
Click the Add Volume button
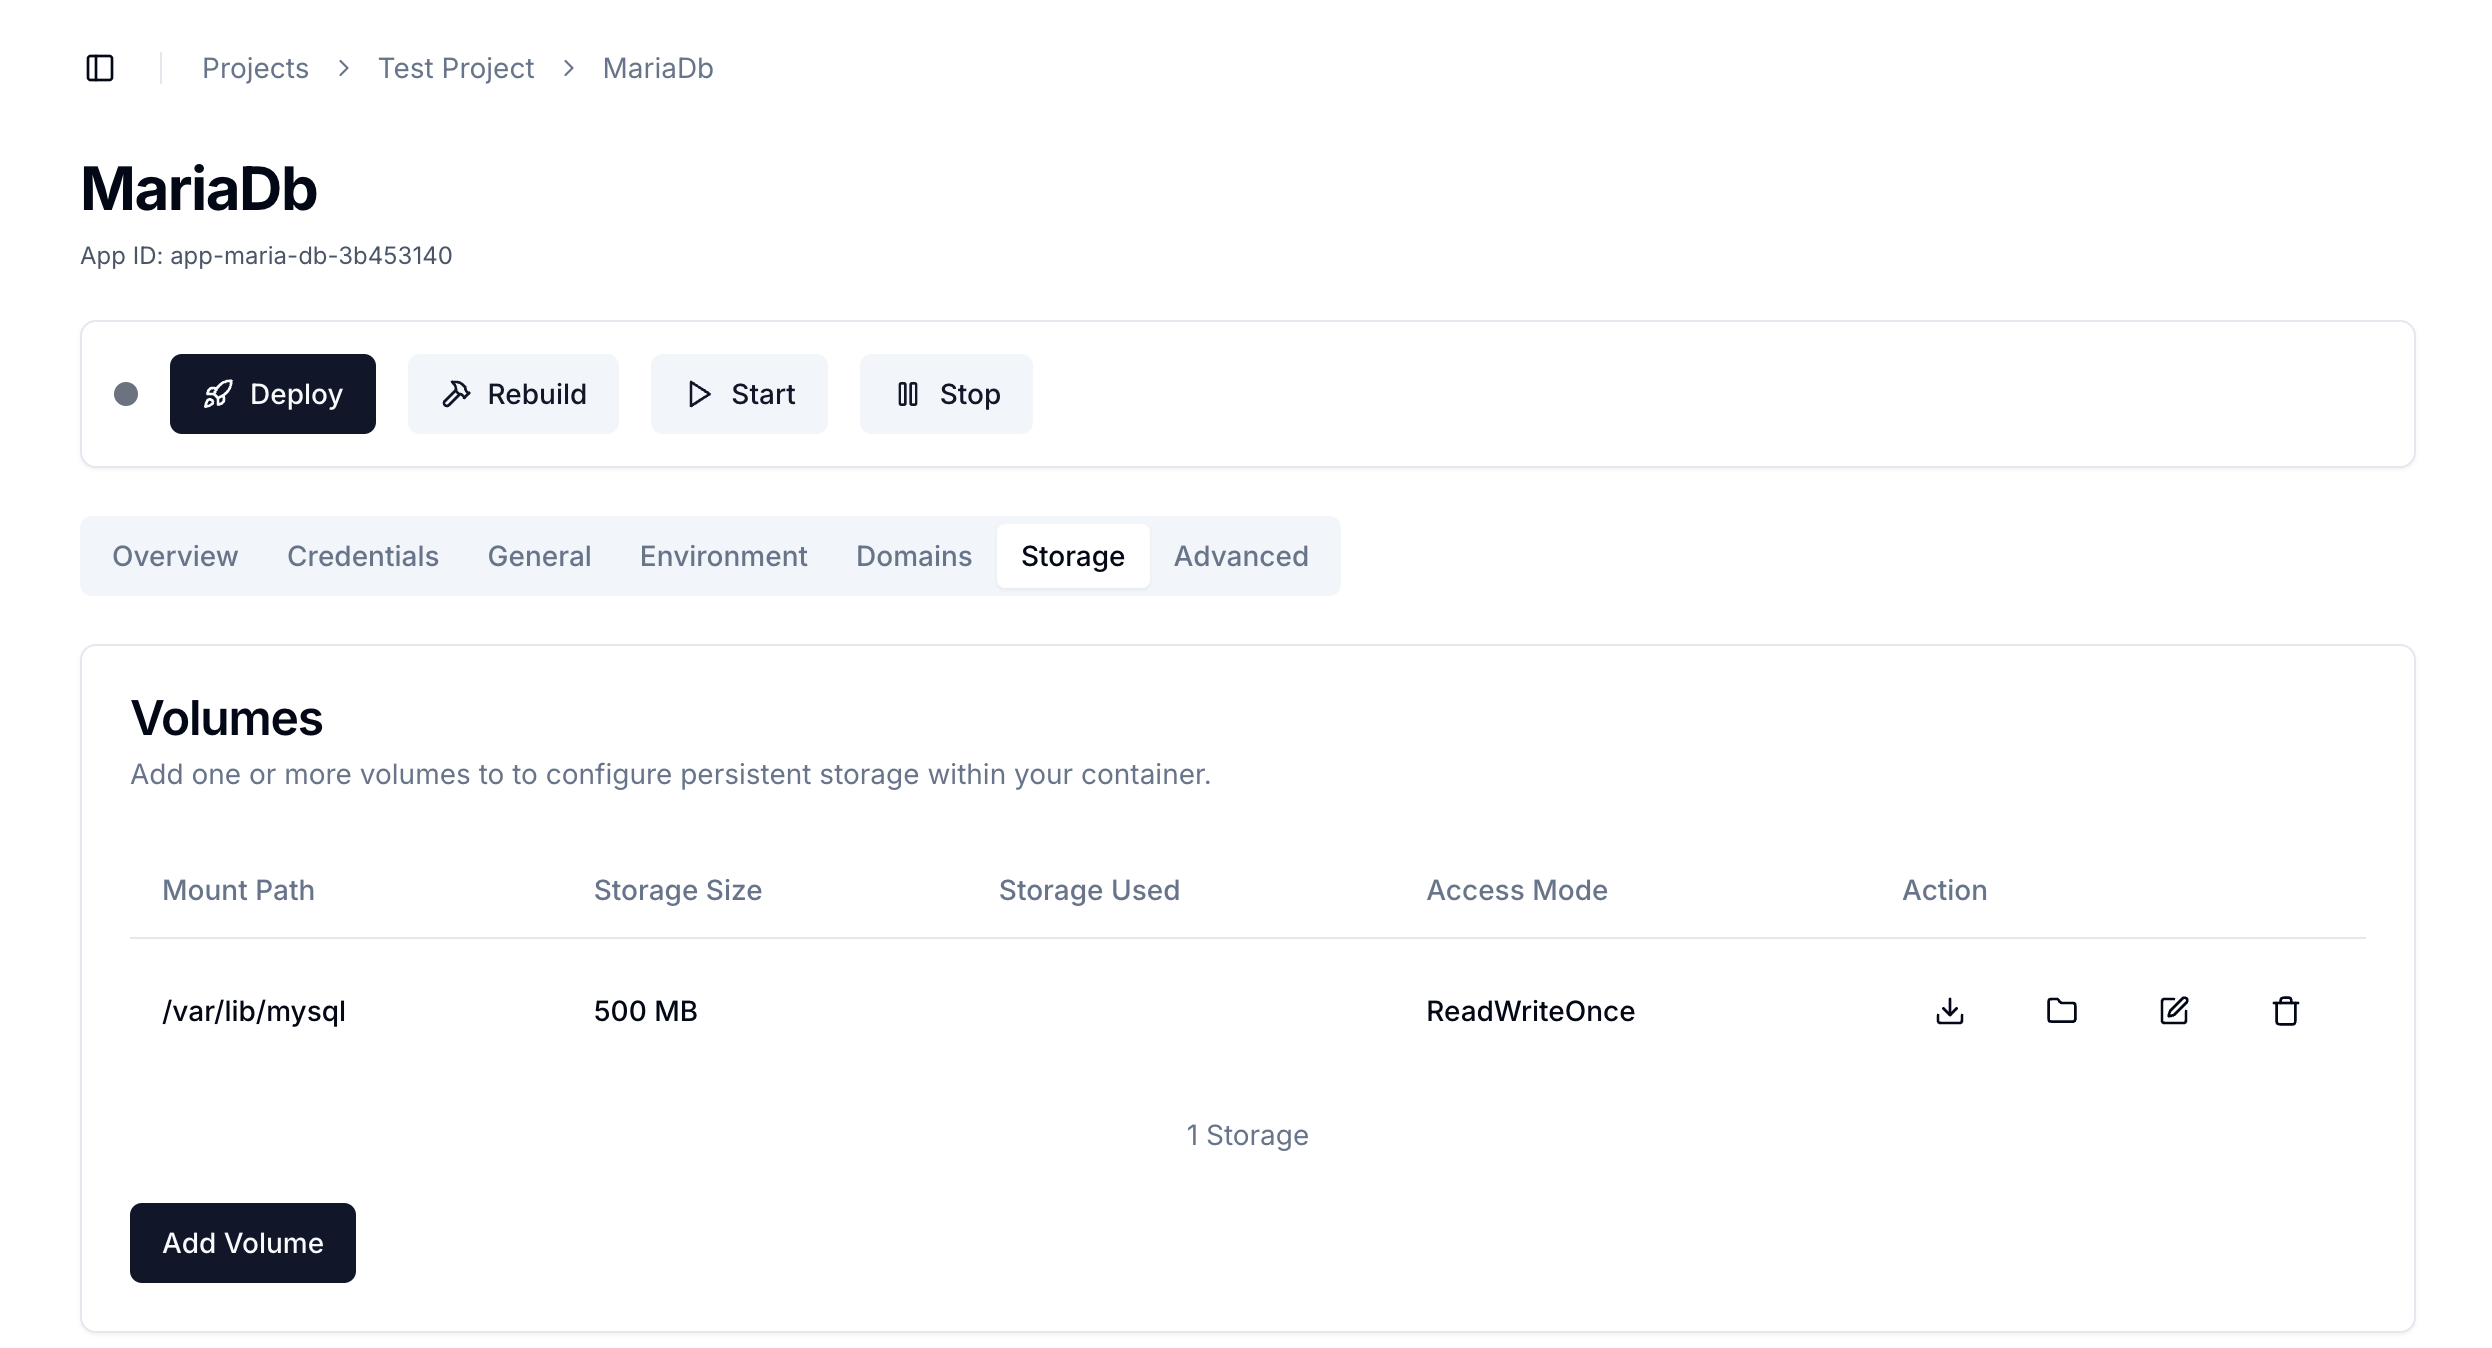tap(243, 1243)
